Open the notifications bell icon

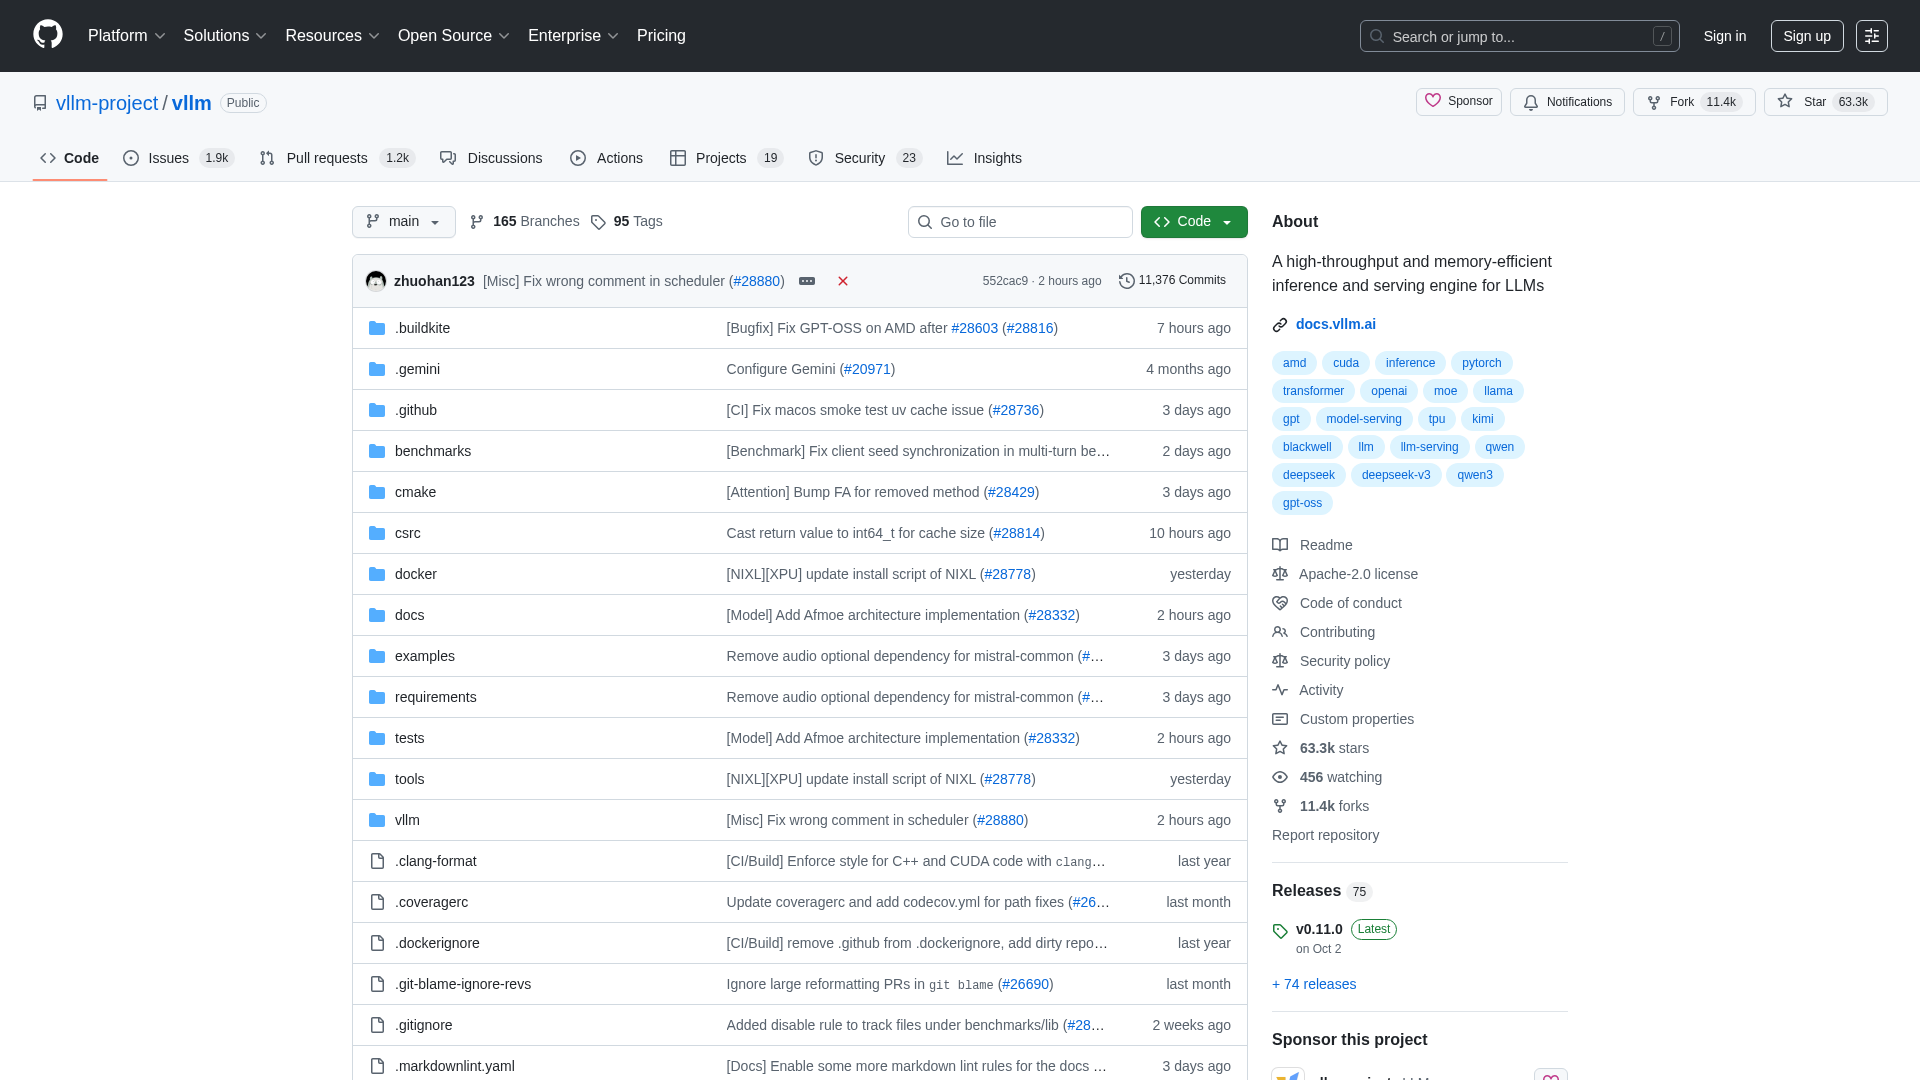point(1530,102)
